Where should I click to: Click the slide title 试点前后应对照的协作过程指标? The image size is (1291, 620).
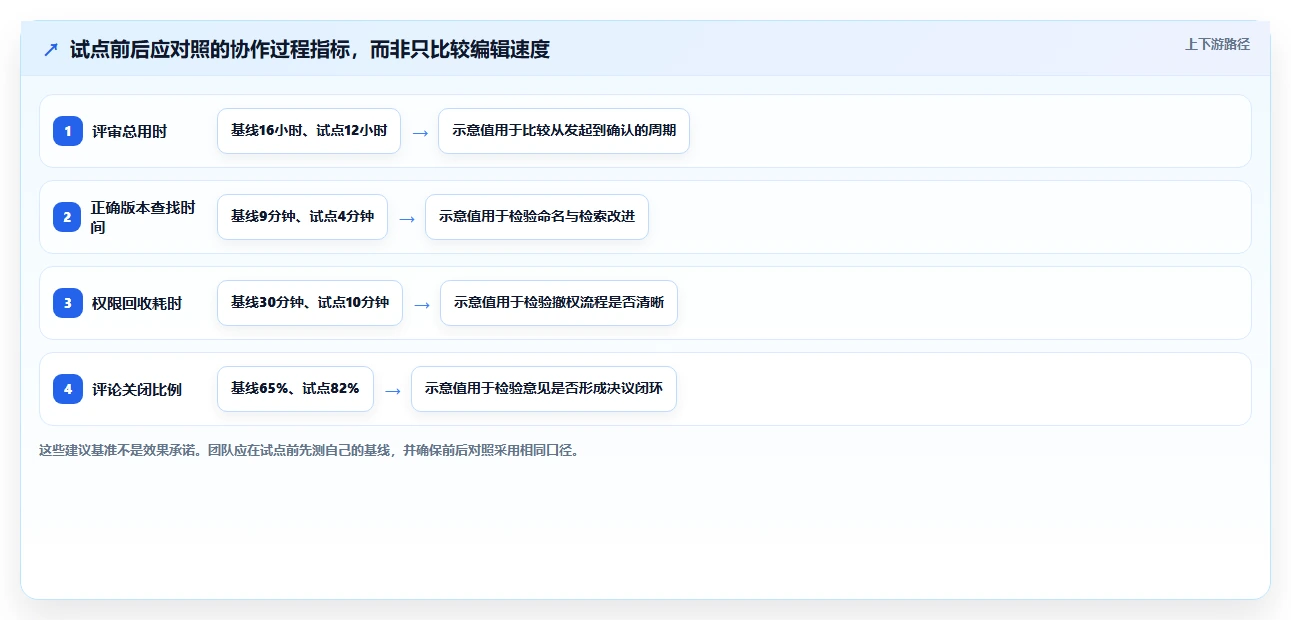(x=310, y=49)
